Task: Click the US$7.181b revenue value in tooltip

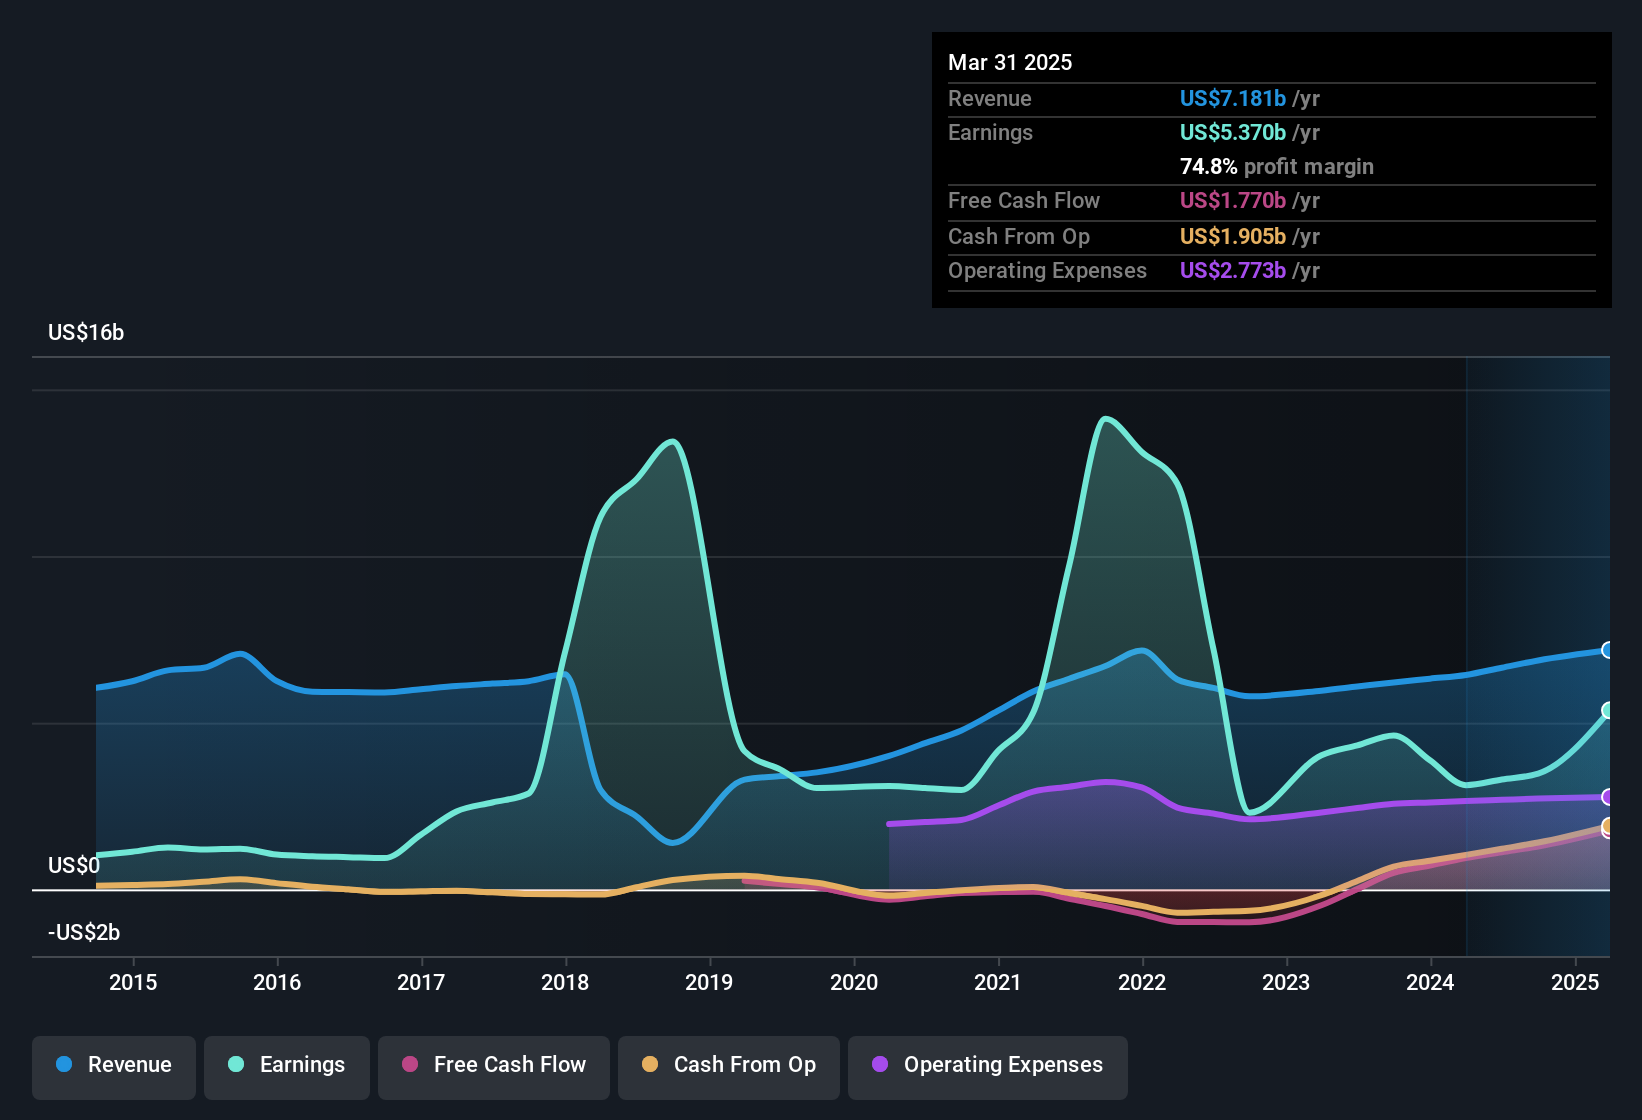Action: (1232, 98)
